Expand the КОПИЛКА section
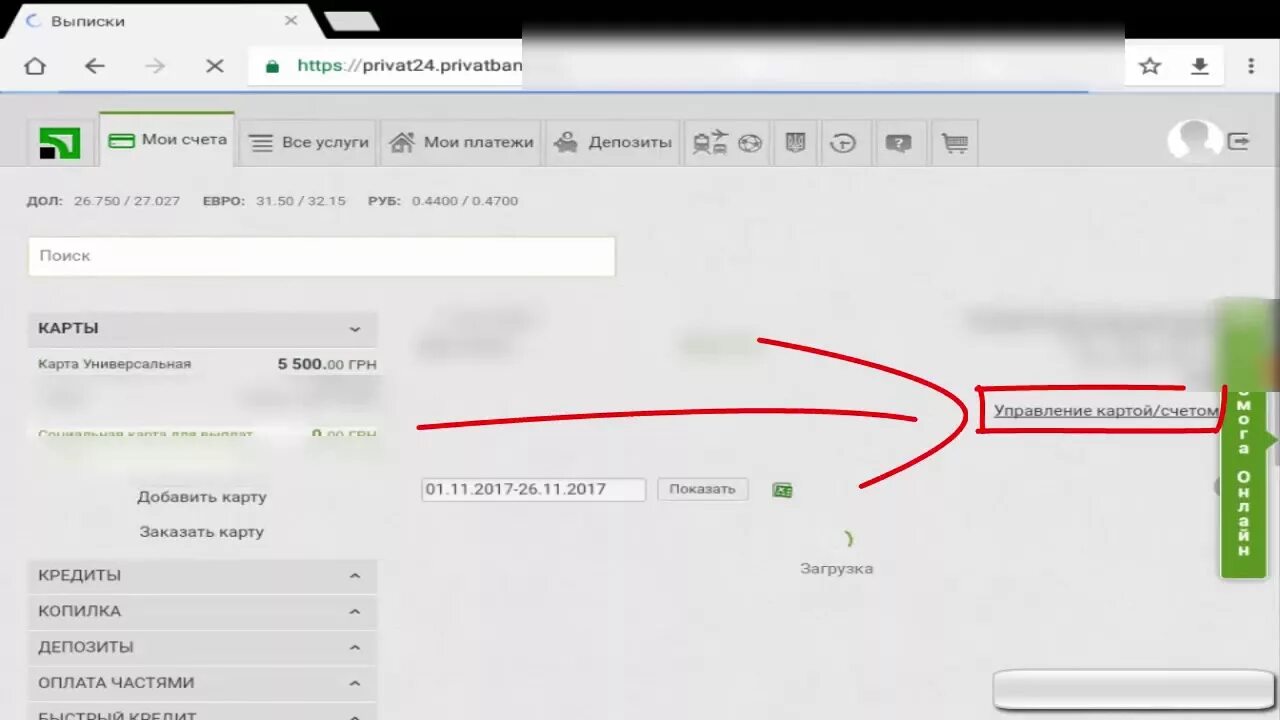The width and height of the screenshot is (1280, 720). point(202,611)
